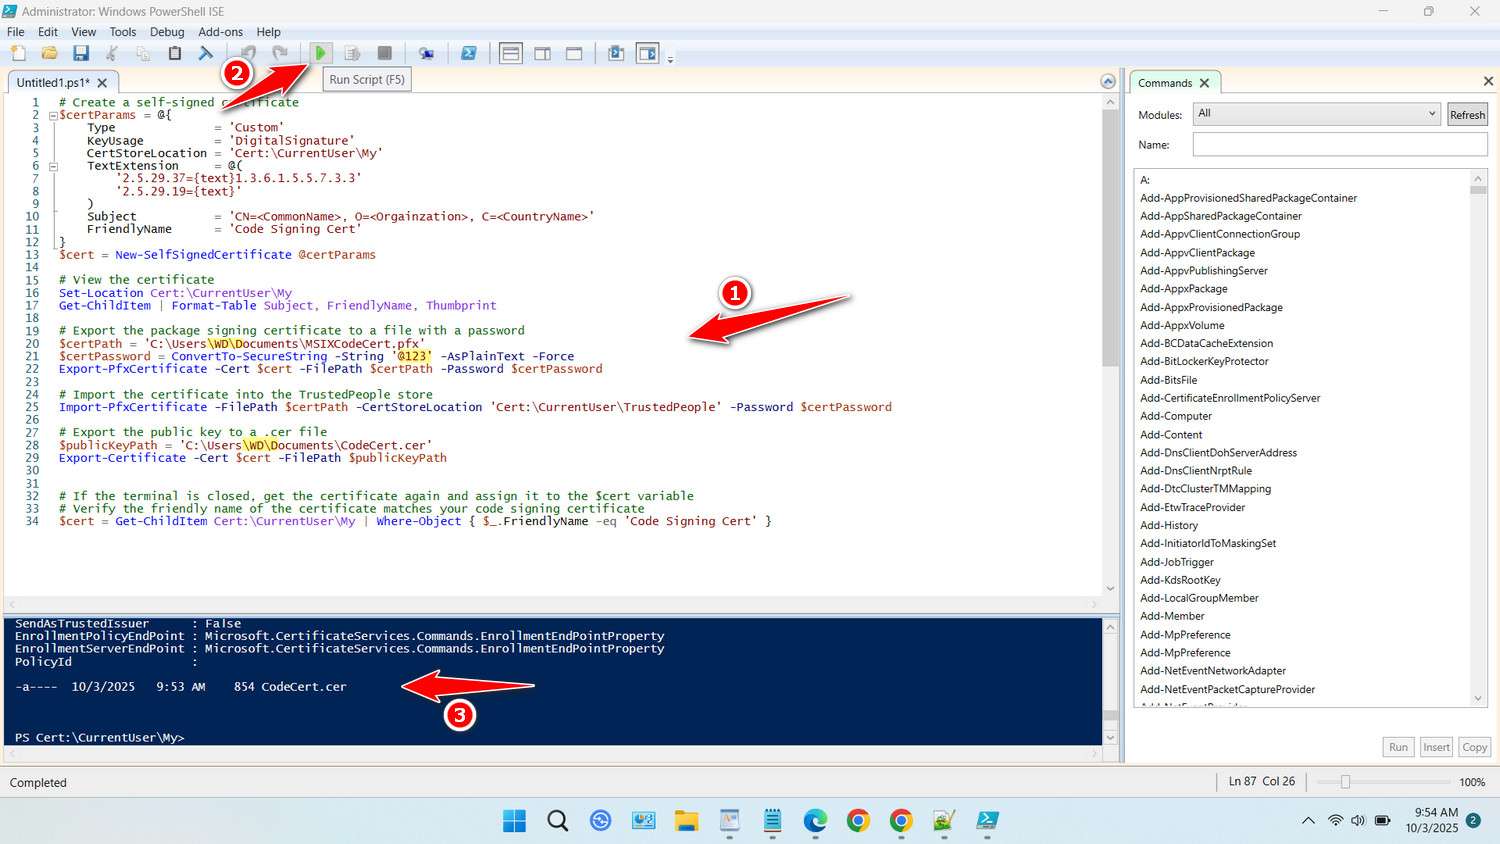Collapse the $certParams code region
The height and width of the screenshot is (844, 1500).
pyautogui.click(x=52, y=114)
